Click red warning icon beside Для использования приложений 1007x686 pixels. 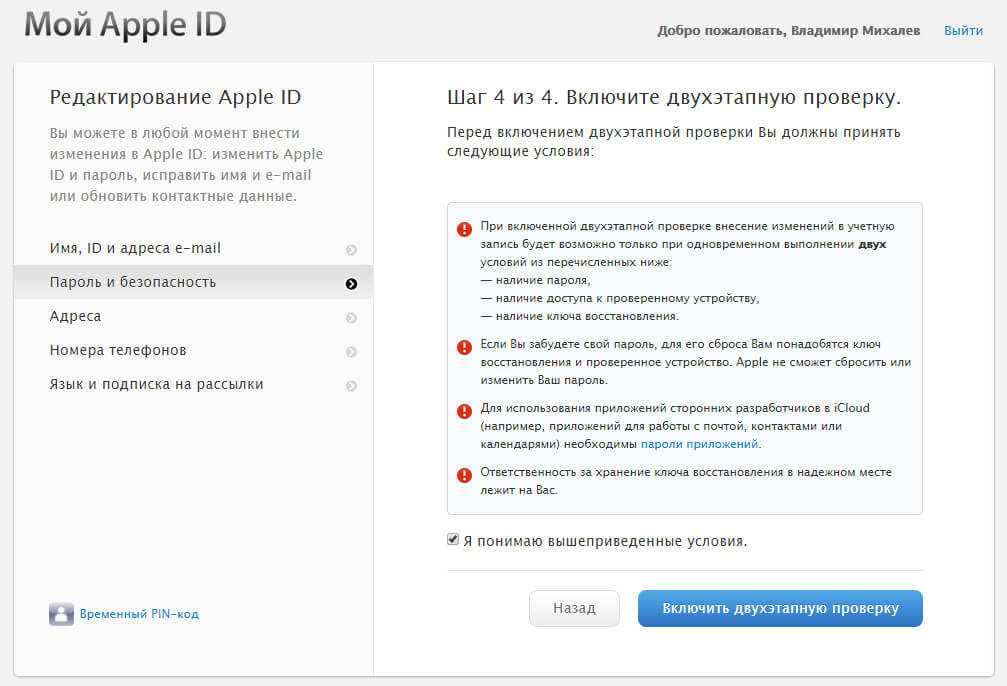[x=464, y=411]
